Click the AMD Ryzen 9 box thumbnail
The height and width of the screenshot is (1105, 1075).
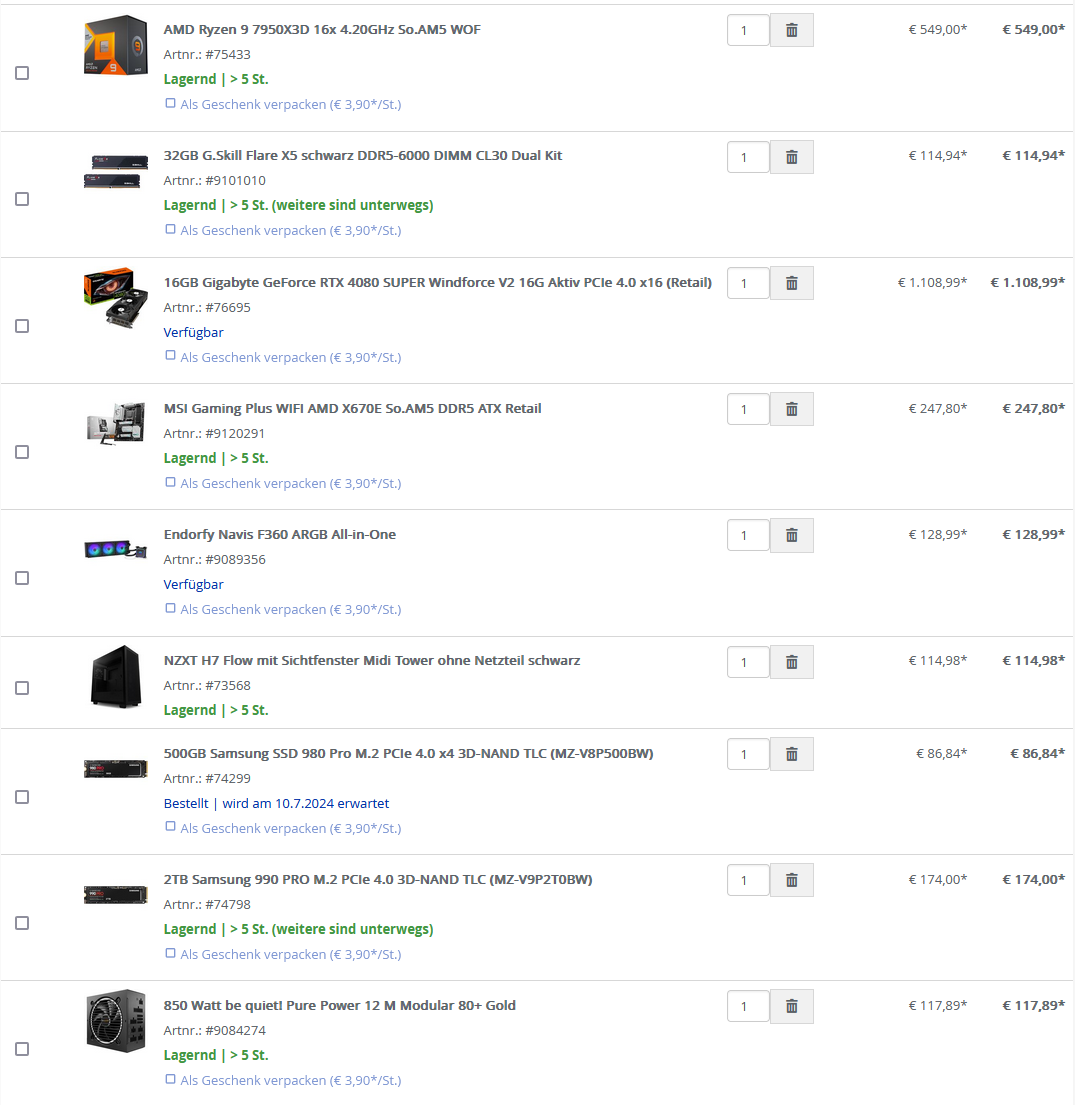point(116,45)
